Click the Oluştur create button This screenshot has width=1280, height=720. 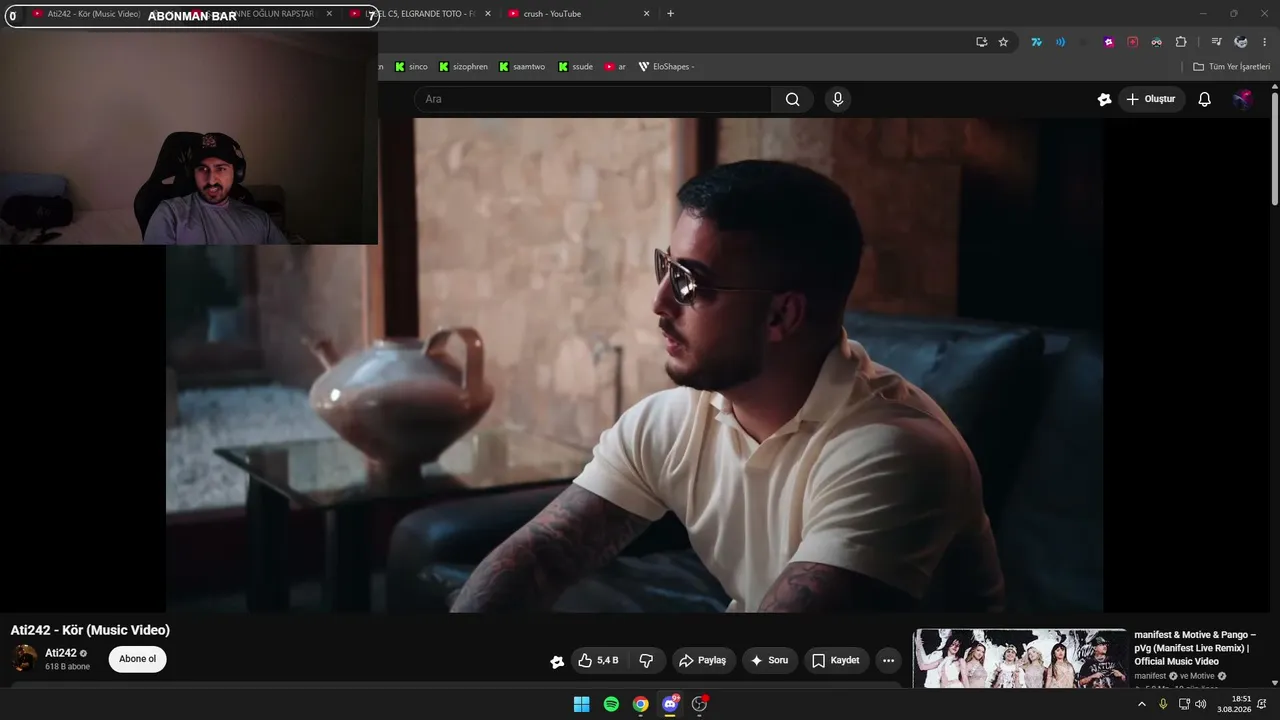[1151, 99]
